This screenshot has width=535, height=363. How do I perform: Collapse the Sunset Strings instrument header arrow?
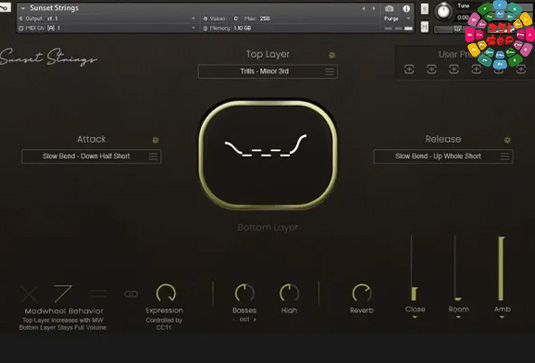(23, 8)
